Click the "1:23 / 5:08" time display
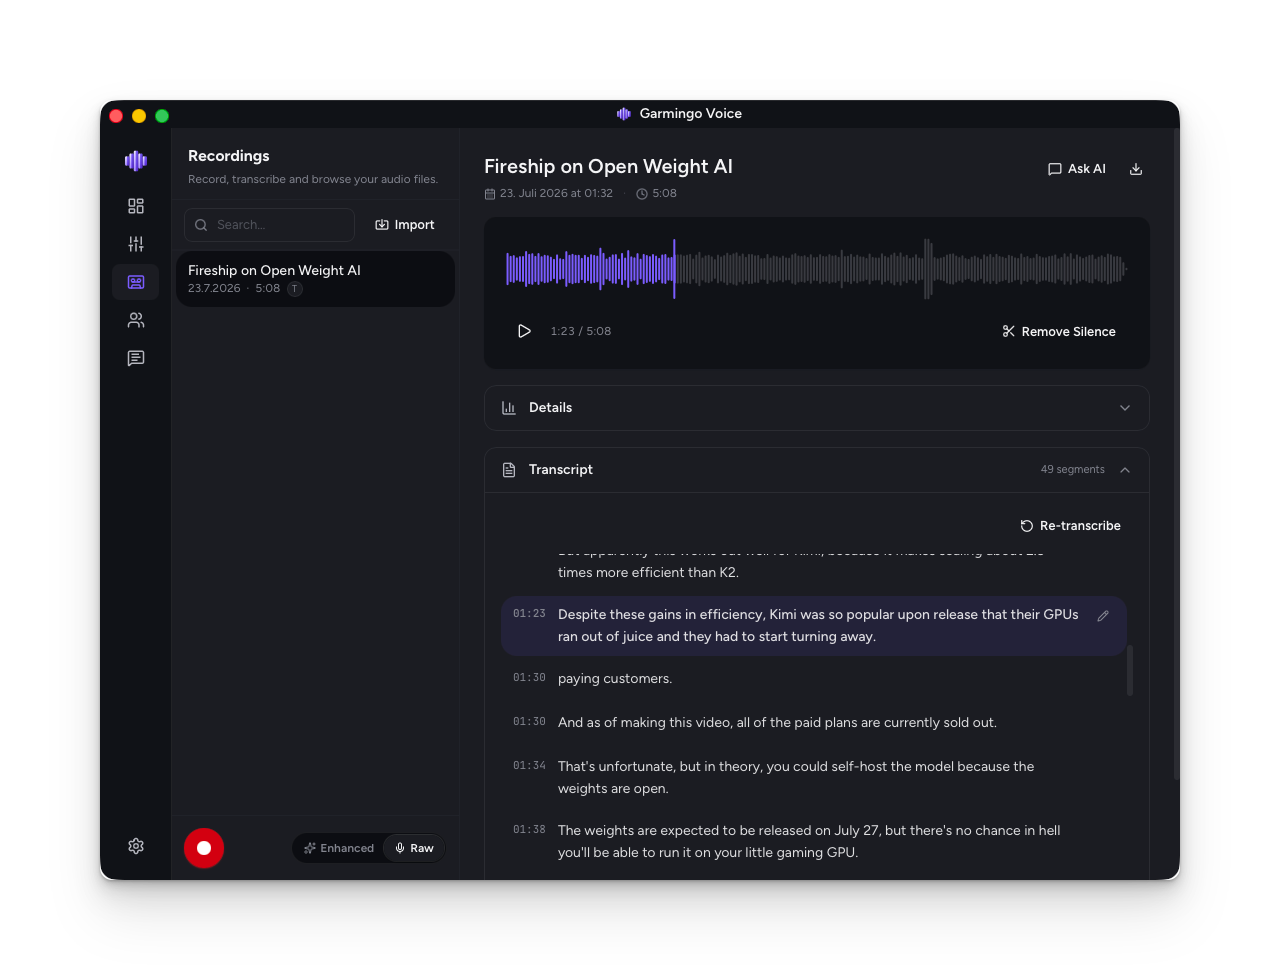 coord(580,331)
